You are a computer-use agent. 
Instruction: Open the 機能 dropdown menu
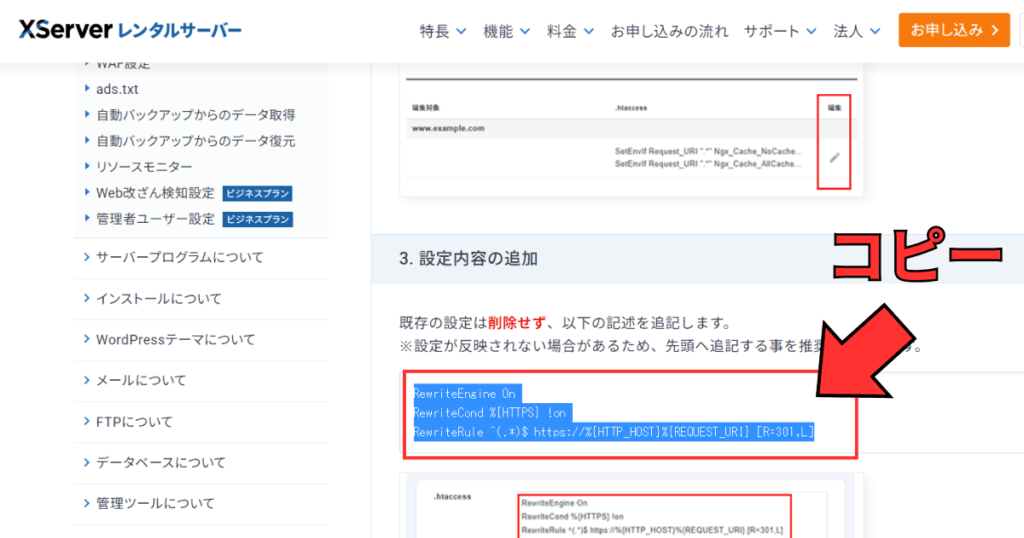(506, 31)
